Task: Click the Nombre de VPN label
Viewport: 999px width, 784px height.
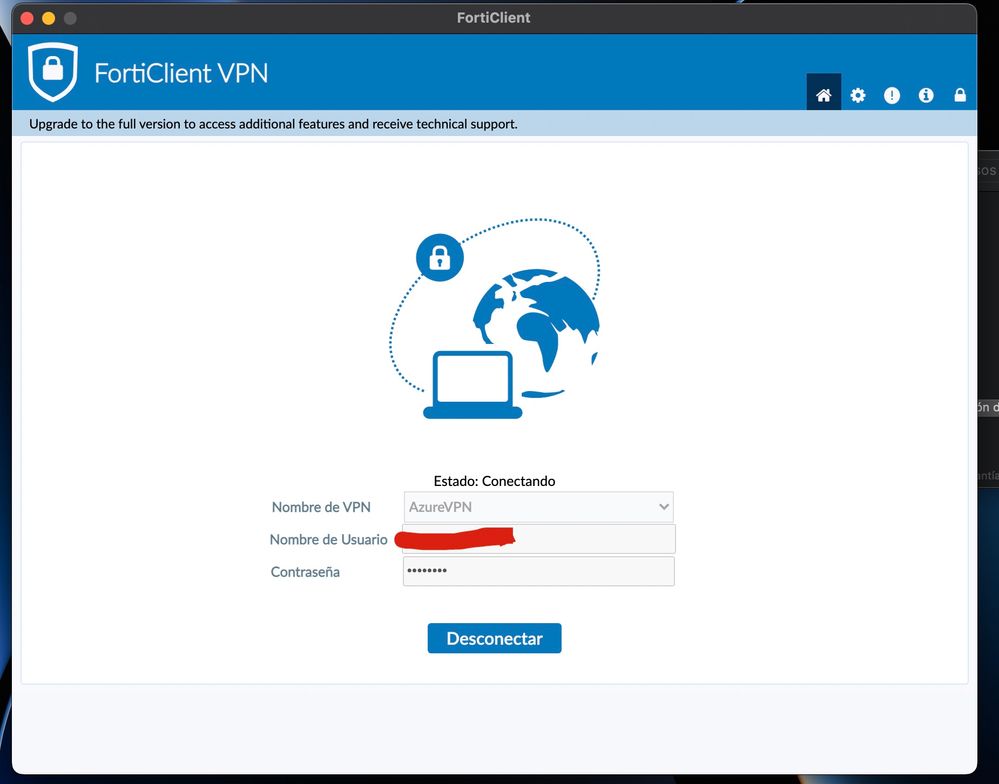Action: point(321,507)
